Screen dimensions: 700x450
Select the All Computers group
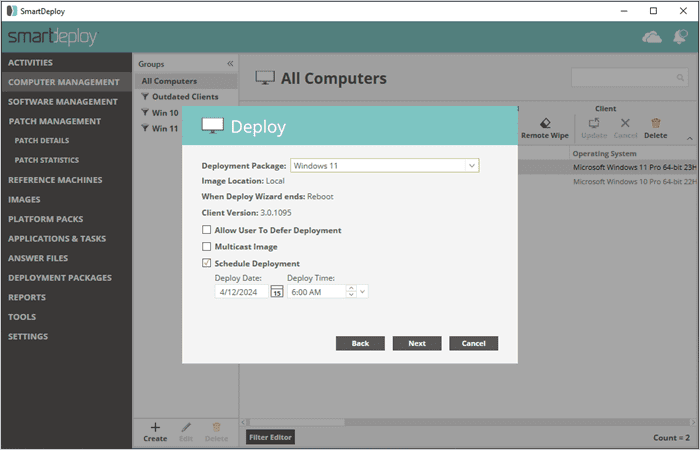(x=186, y=81)
